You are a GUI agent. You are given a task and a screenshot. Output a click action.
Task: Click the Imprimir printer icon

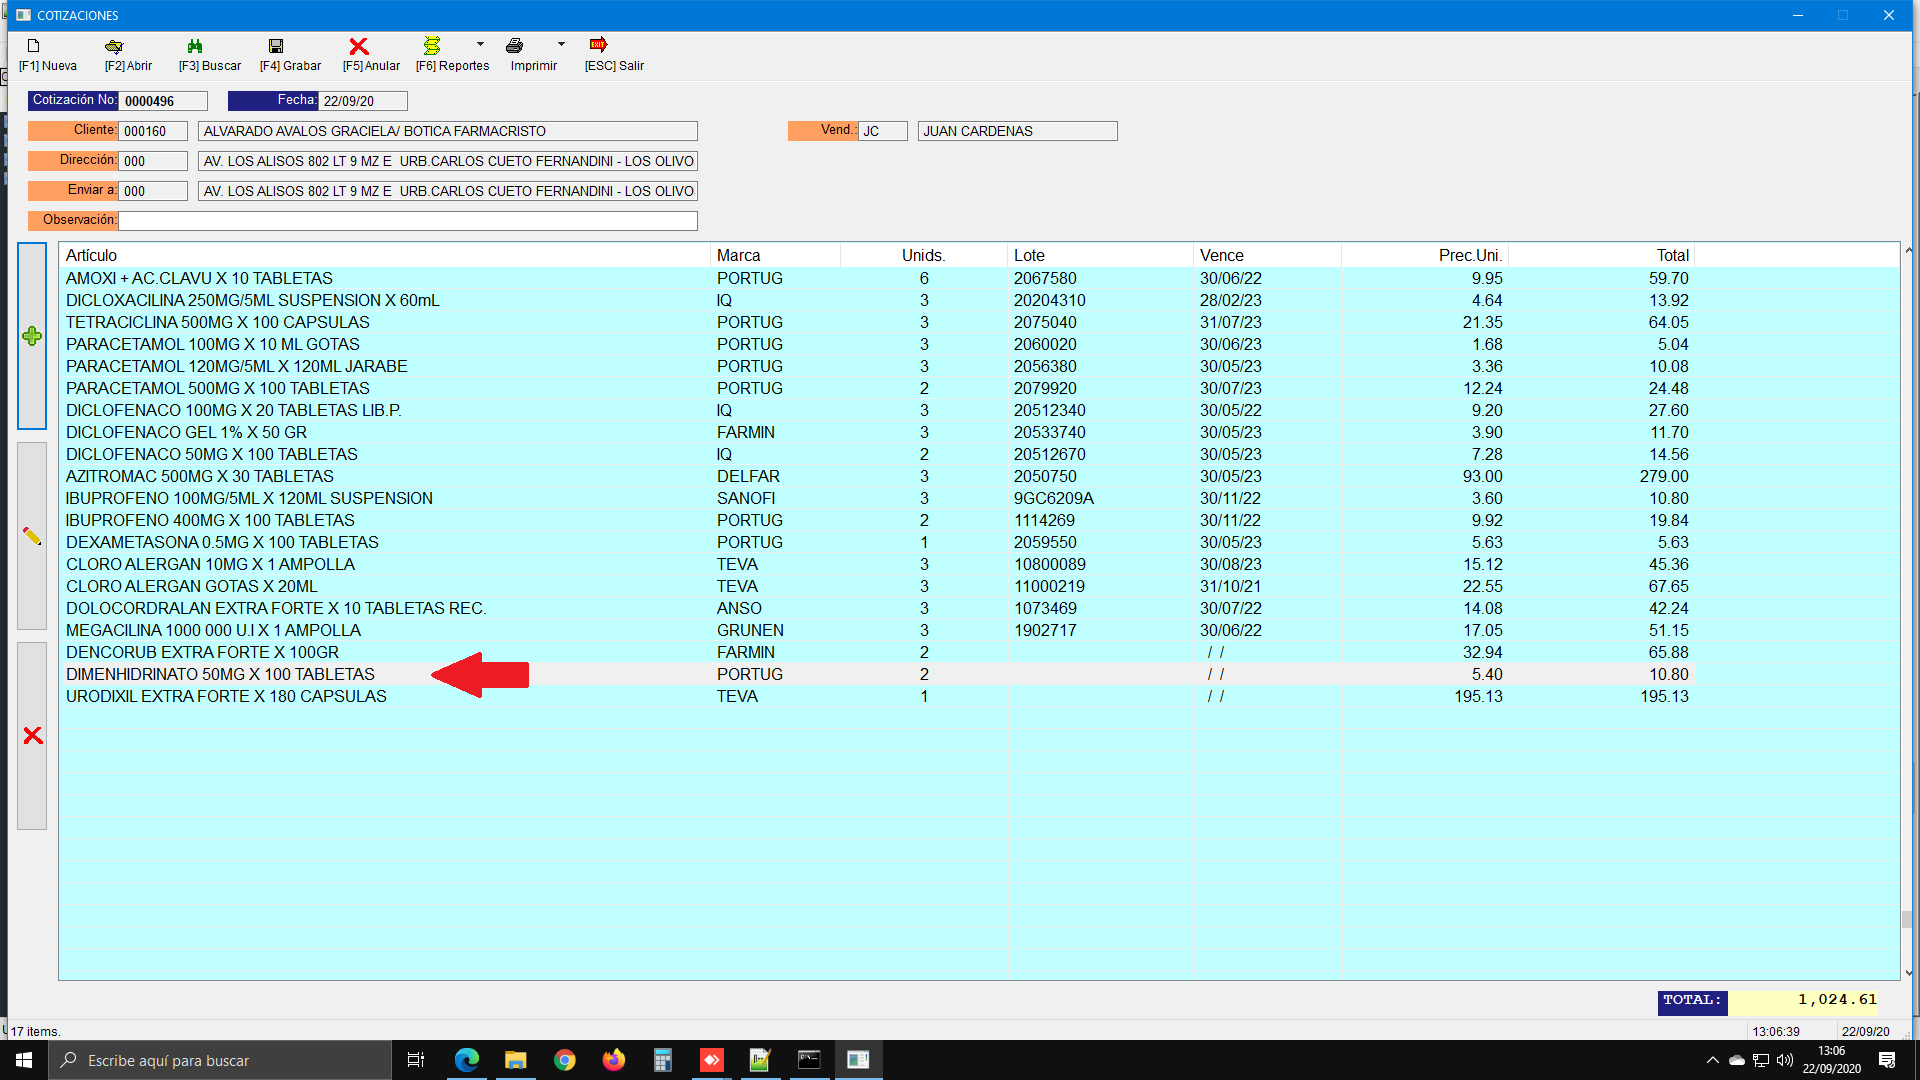pyautogui.click(x=514, y=45)
